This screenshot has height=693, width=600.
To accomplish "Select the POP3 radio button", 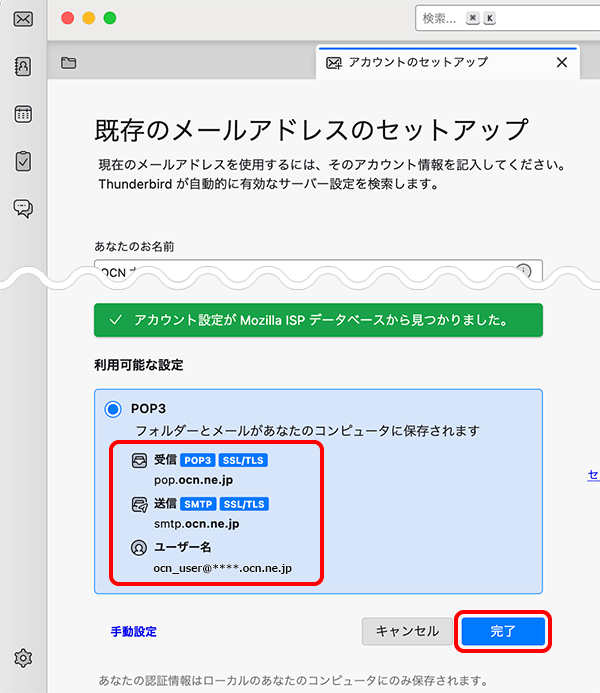I will (x=113, y=409).
